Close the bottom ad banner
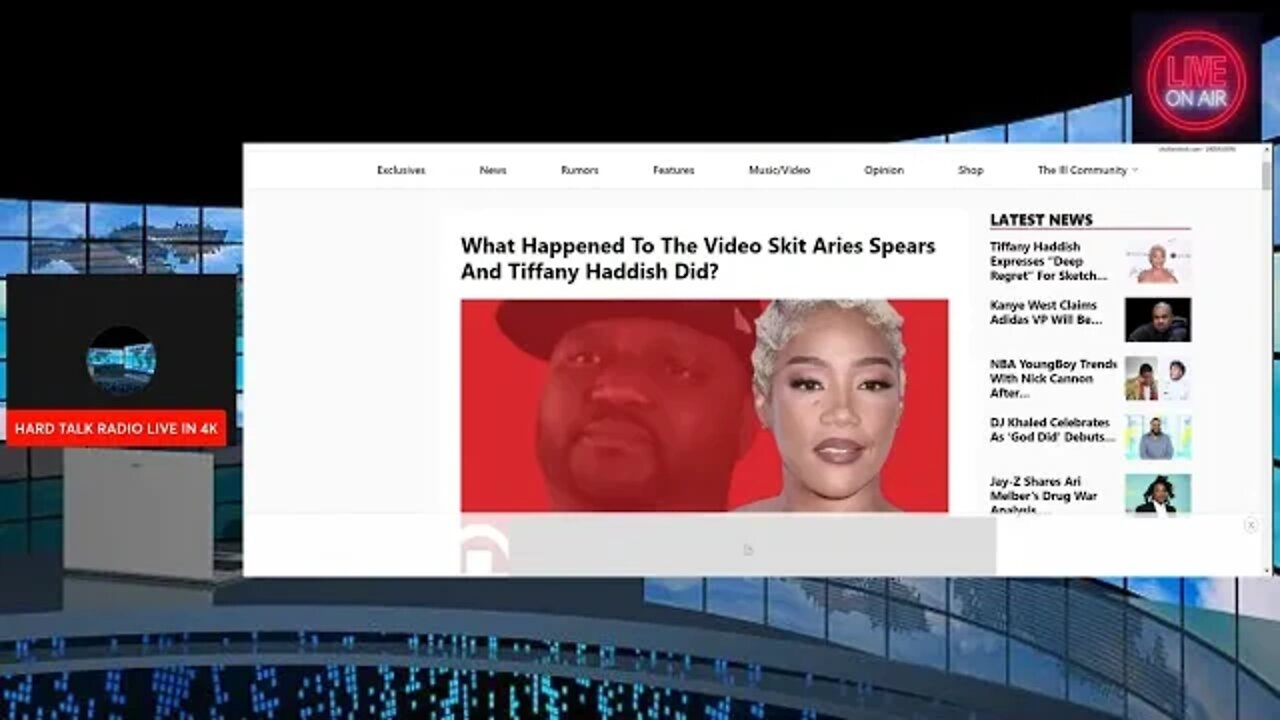 [1250, 525]
